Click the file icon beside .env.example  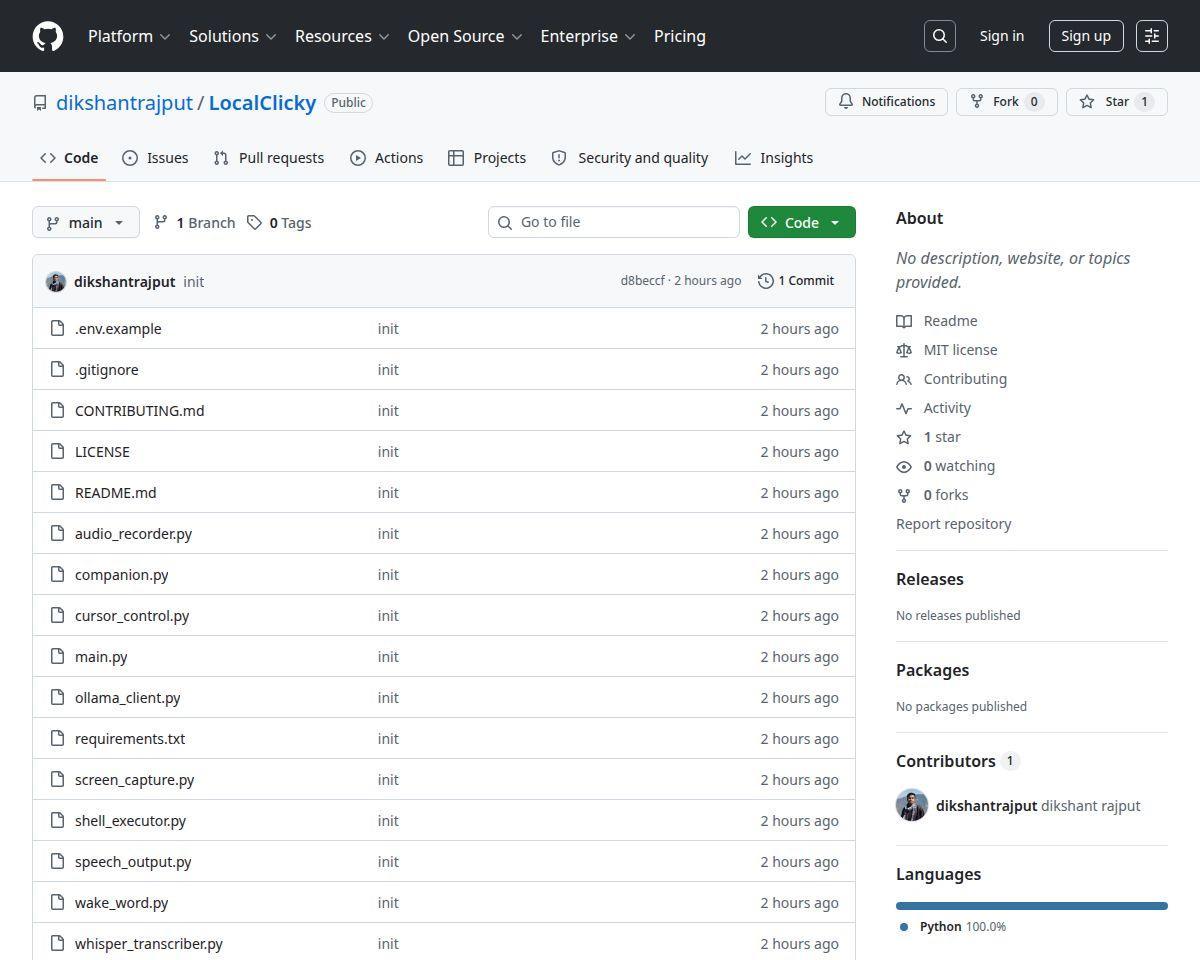point(58,328)
